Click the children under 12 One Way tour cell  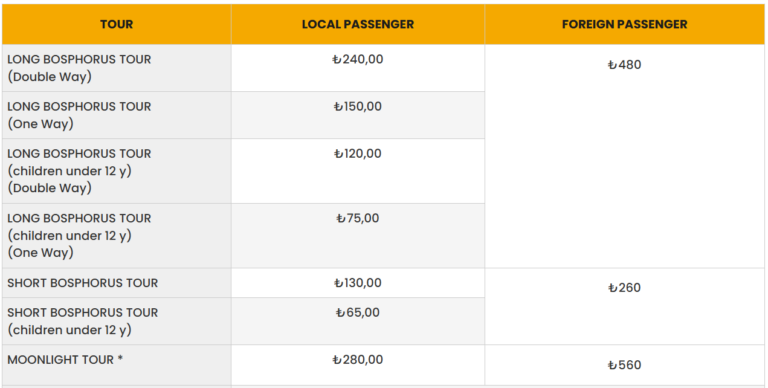[117, 236]
